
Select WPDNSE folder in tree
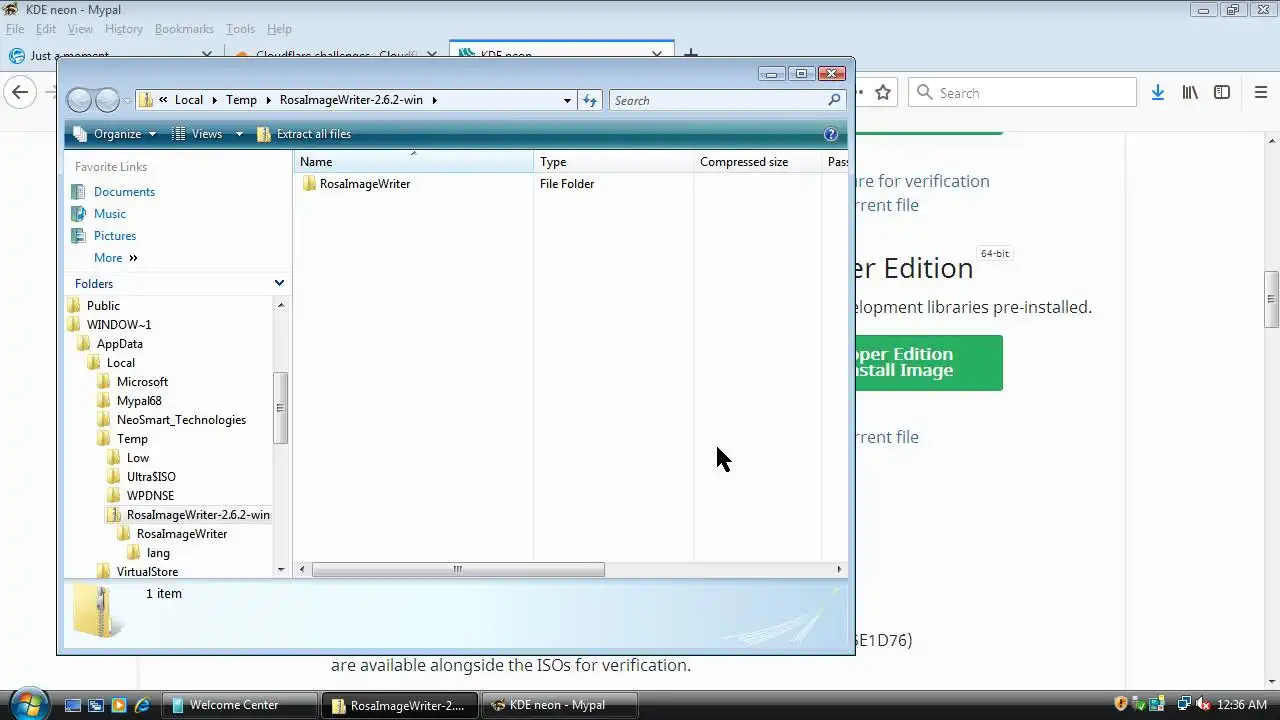pos(150,496)
